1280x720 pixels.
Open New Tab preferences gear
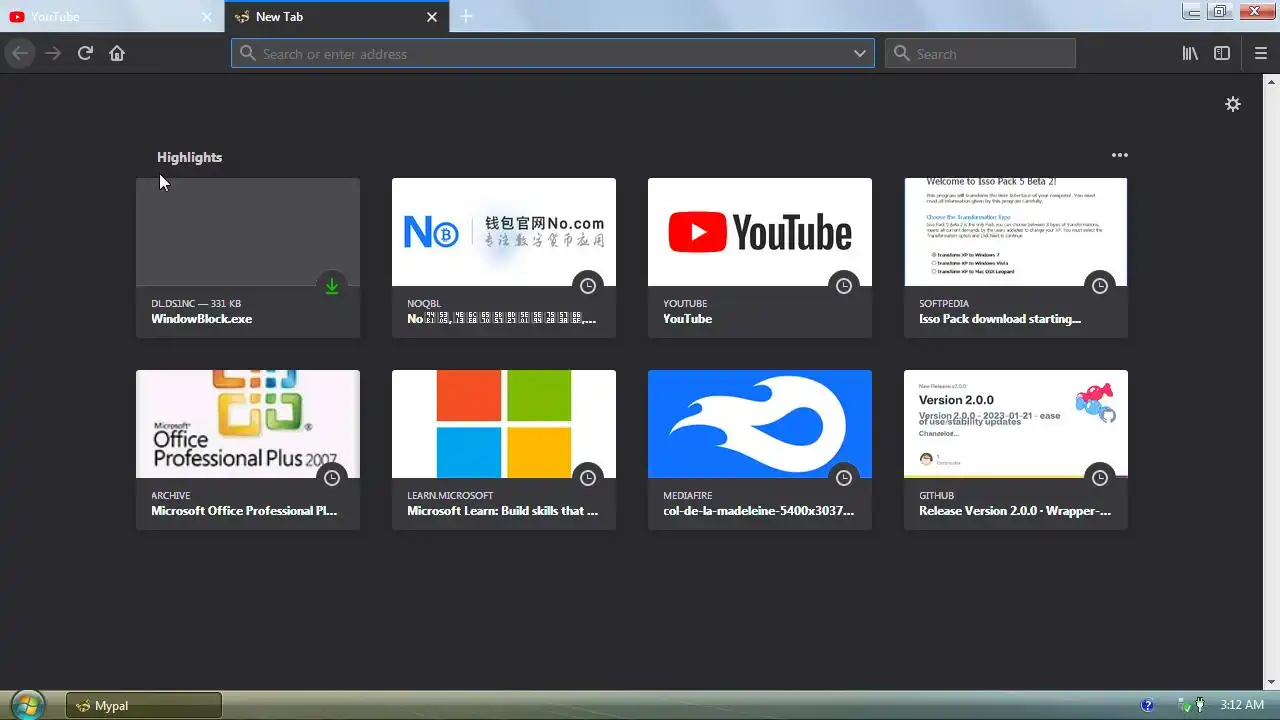[1233, 104]
